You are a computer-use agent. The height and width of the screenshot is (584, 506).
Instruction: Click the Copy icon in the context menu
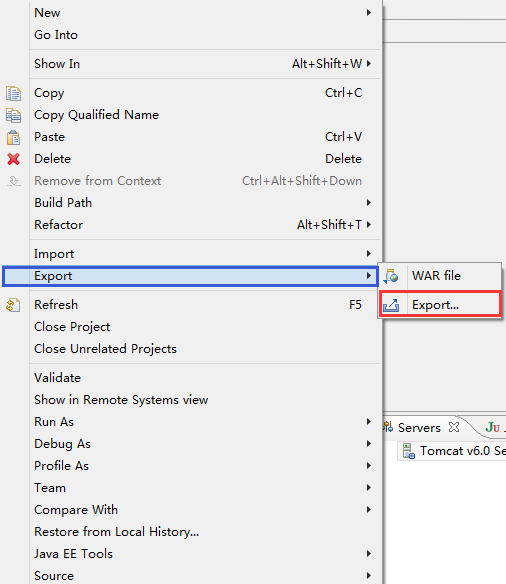pos(13,93)
